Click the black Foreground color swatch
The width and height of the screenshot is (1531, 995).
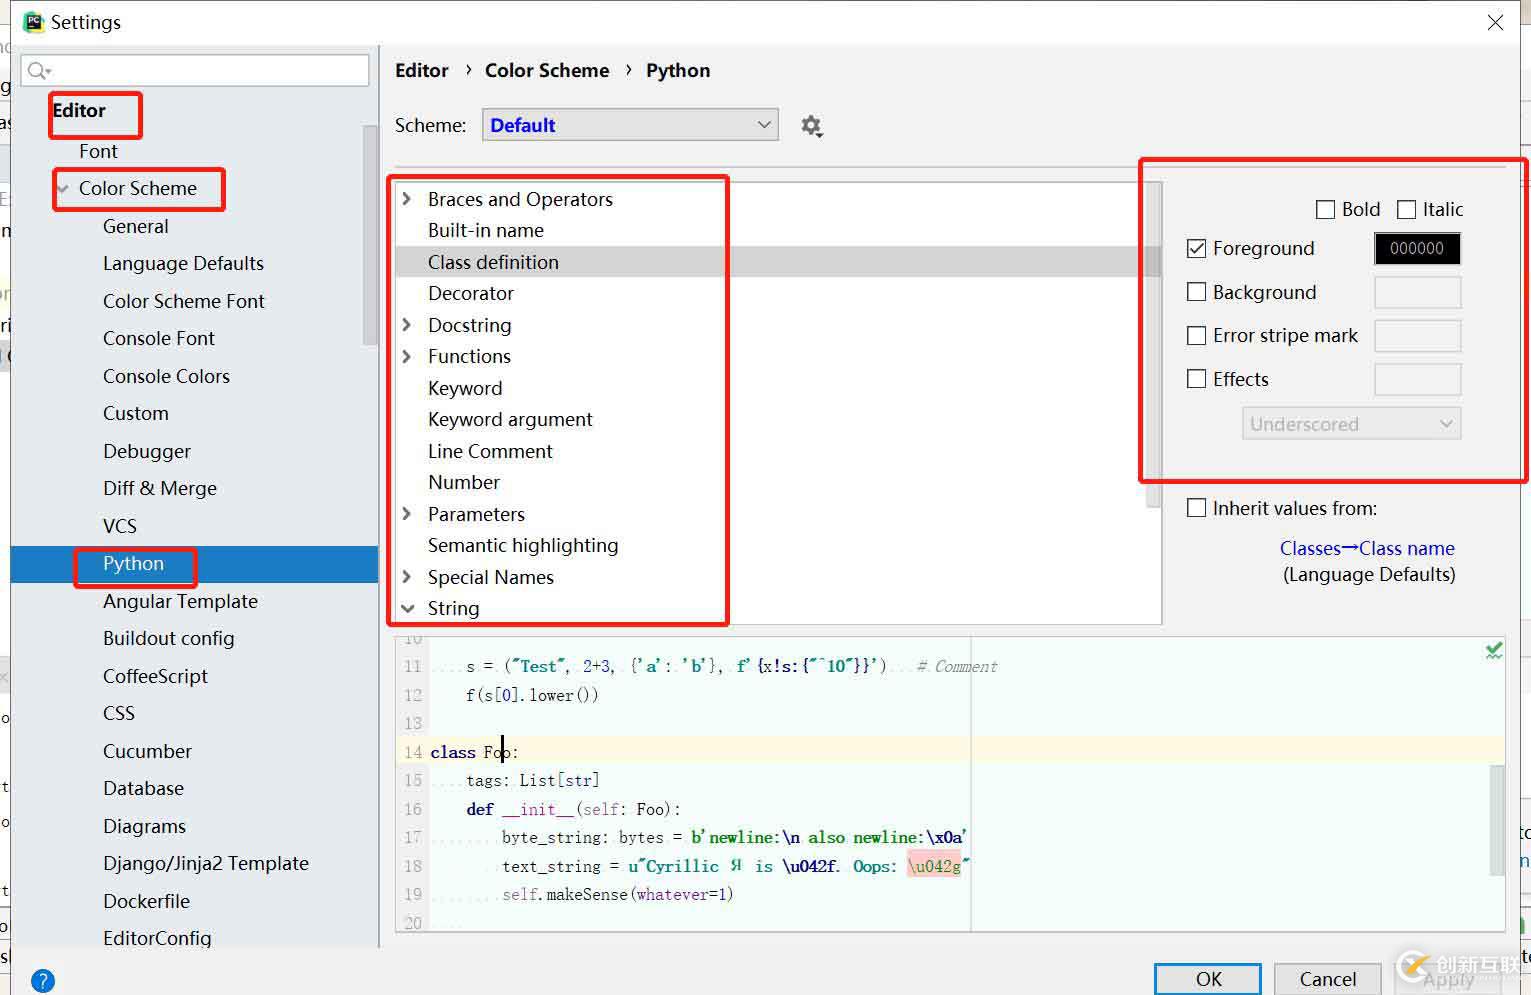1417,249
